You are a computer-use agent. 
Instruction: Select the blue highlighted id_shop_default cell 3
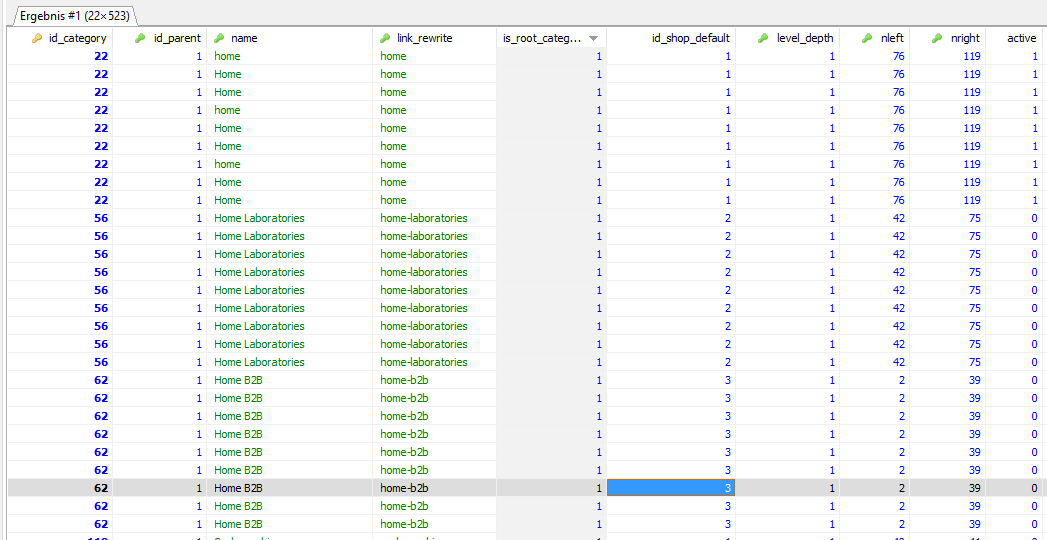(671, 488)
